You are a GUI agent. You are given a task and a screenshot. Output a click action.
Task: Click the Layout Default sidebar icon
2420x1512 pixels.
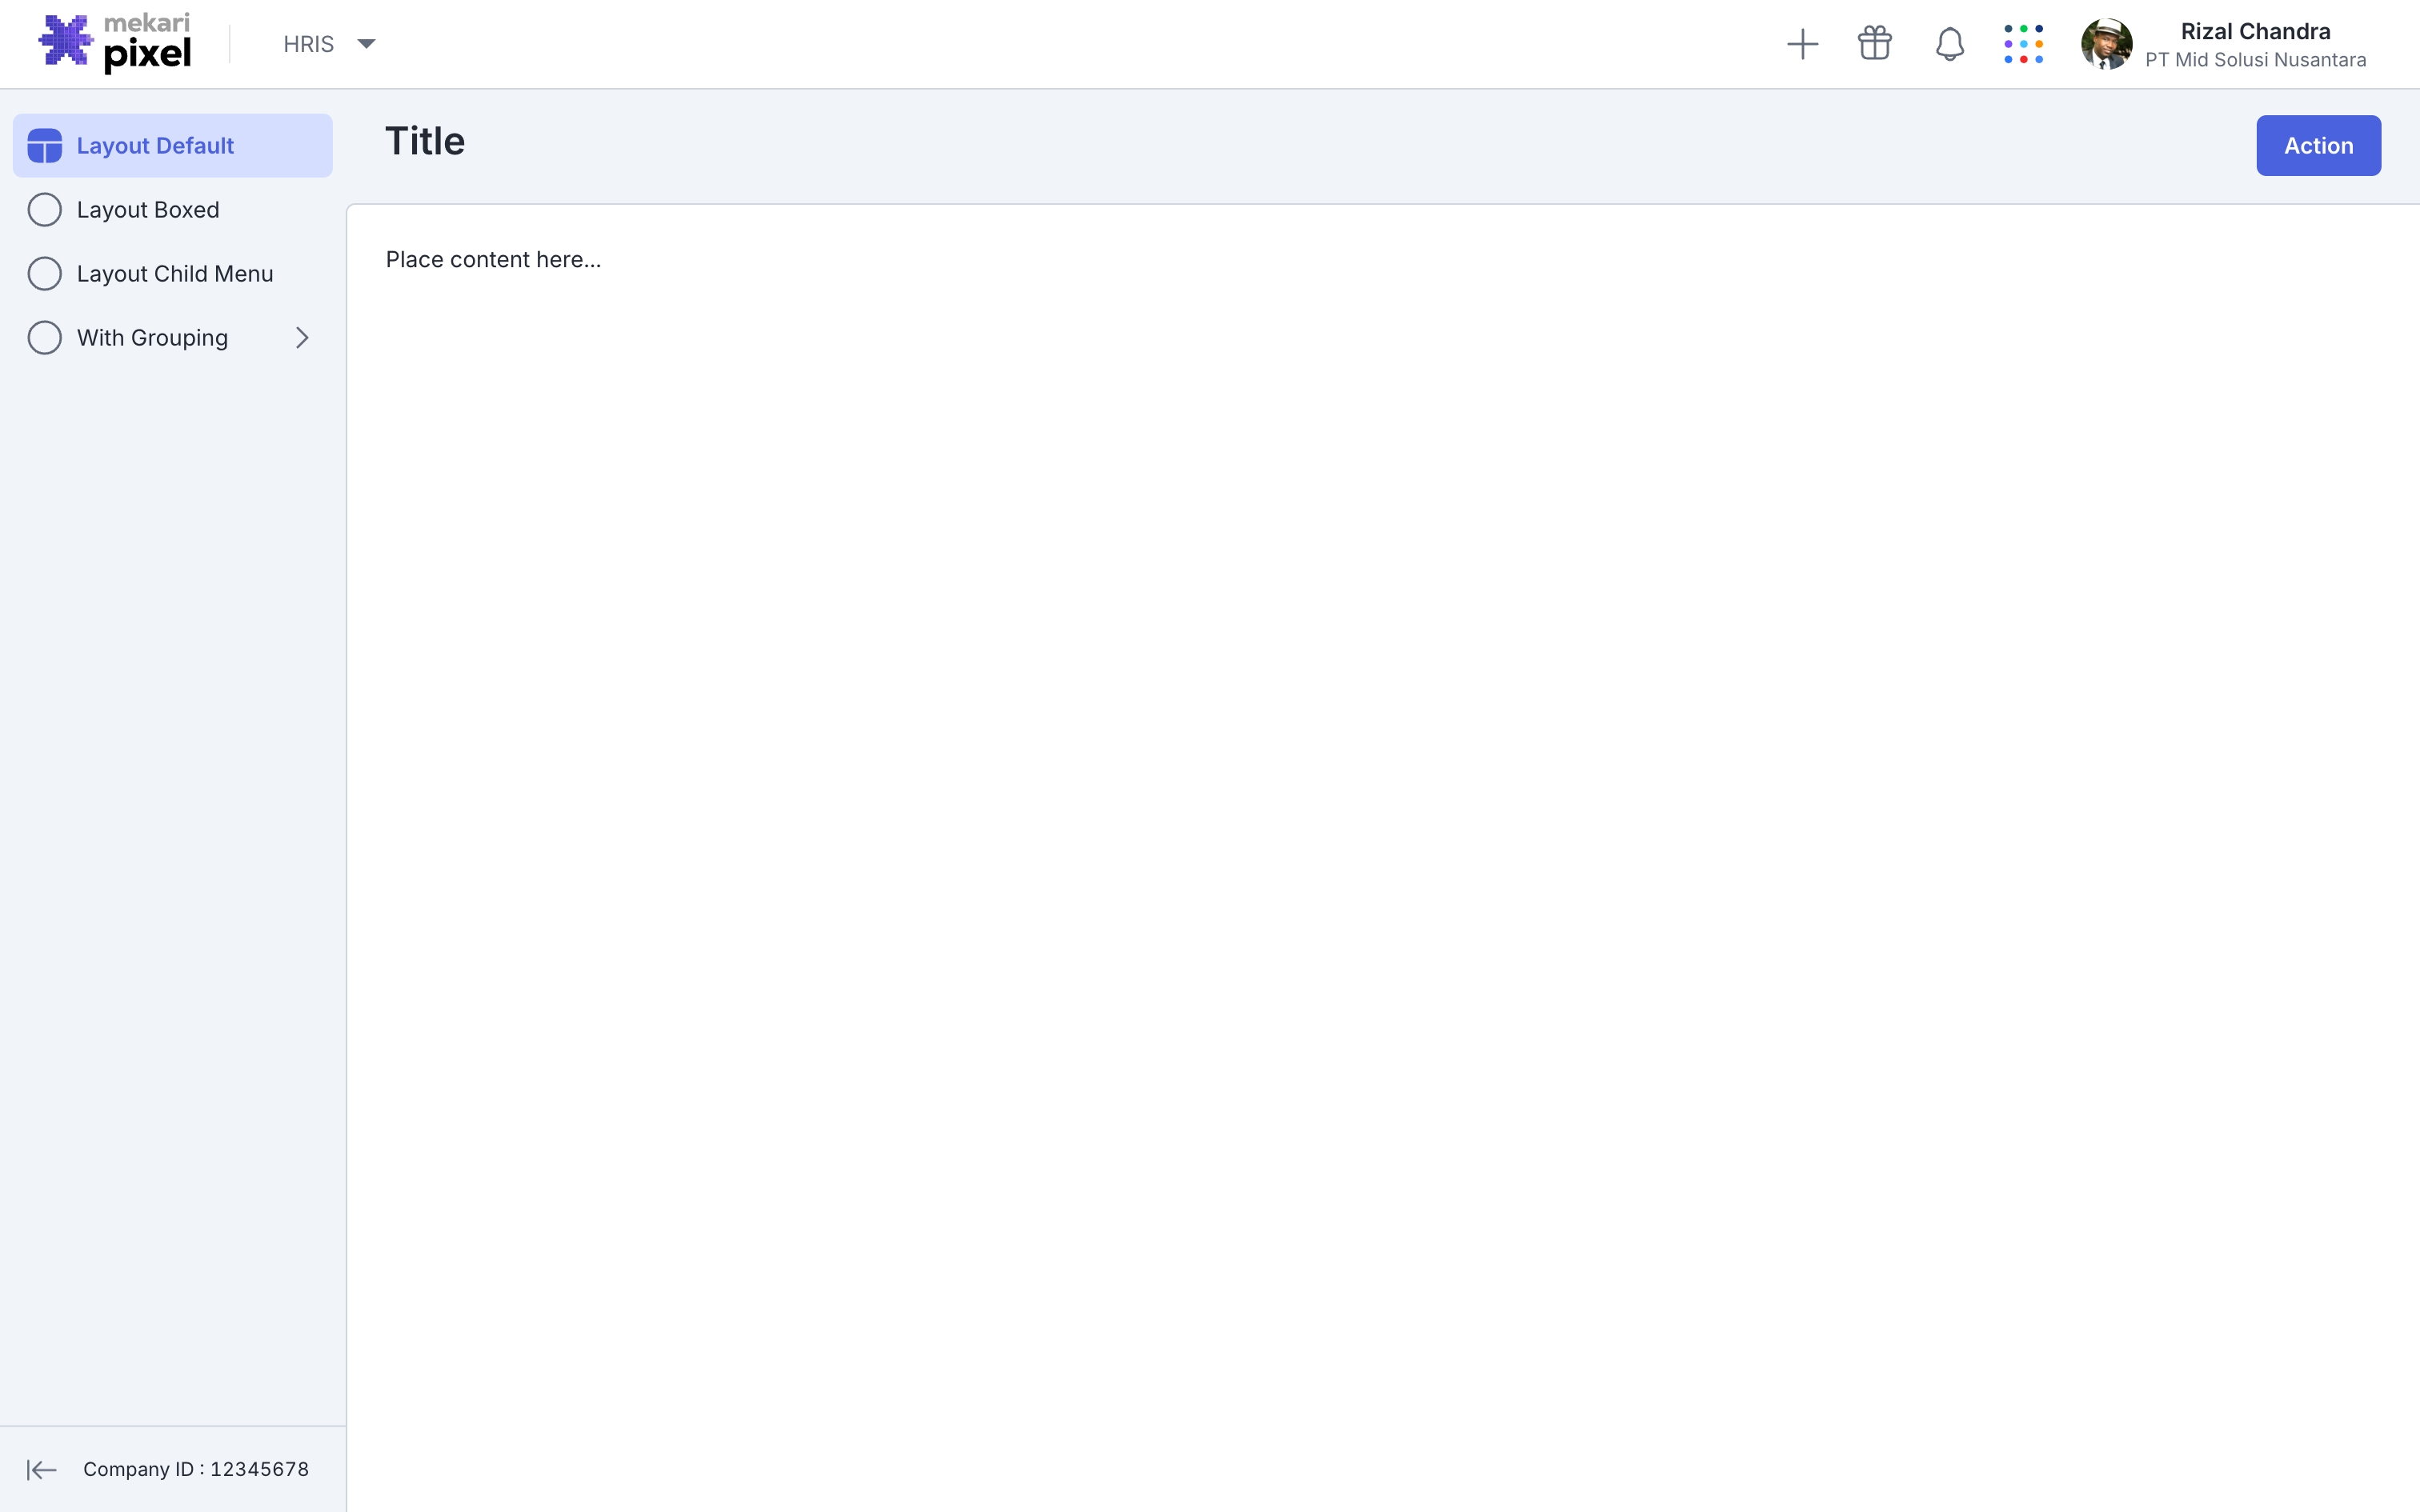[45, 146]
